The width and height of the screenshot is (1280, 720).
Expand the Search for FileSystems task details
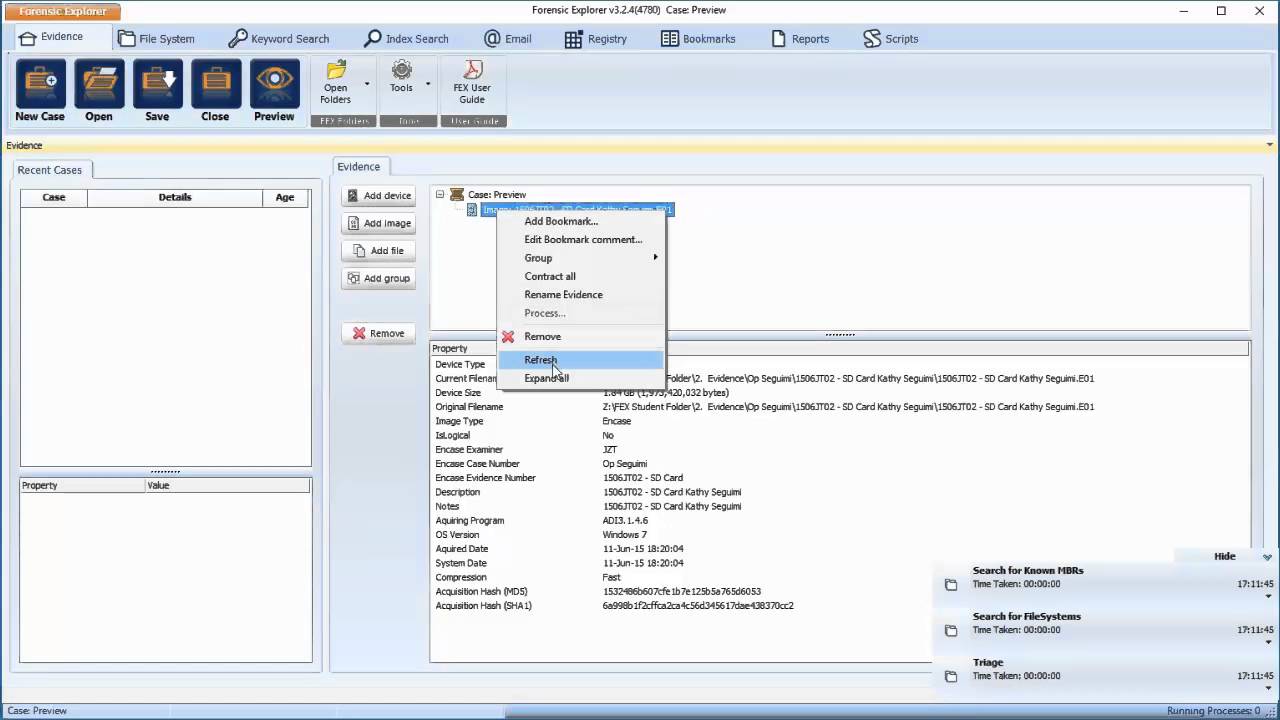1268,643
